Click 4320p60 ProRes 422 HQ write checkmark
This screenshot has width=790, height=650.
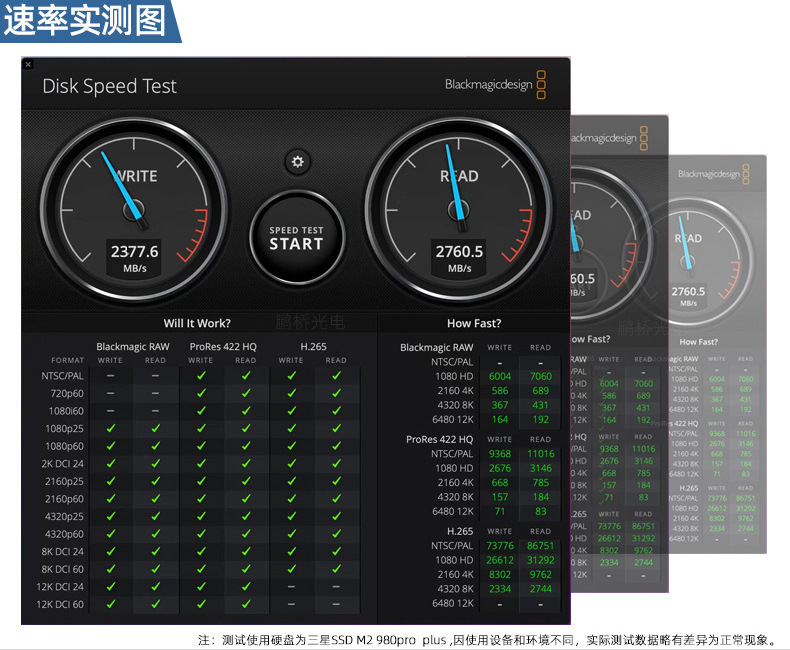pyautogui.click(x=201, y=534)
